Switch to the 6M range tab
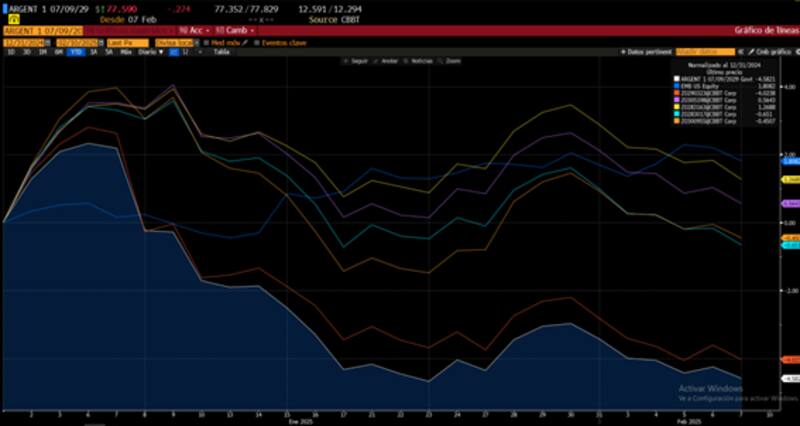 pos(59,51)
